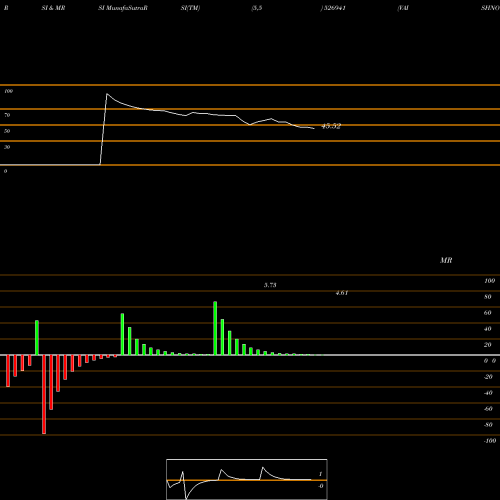Click the 'SI & MR' header text

53,8
